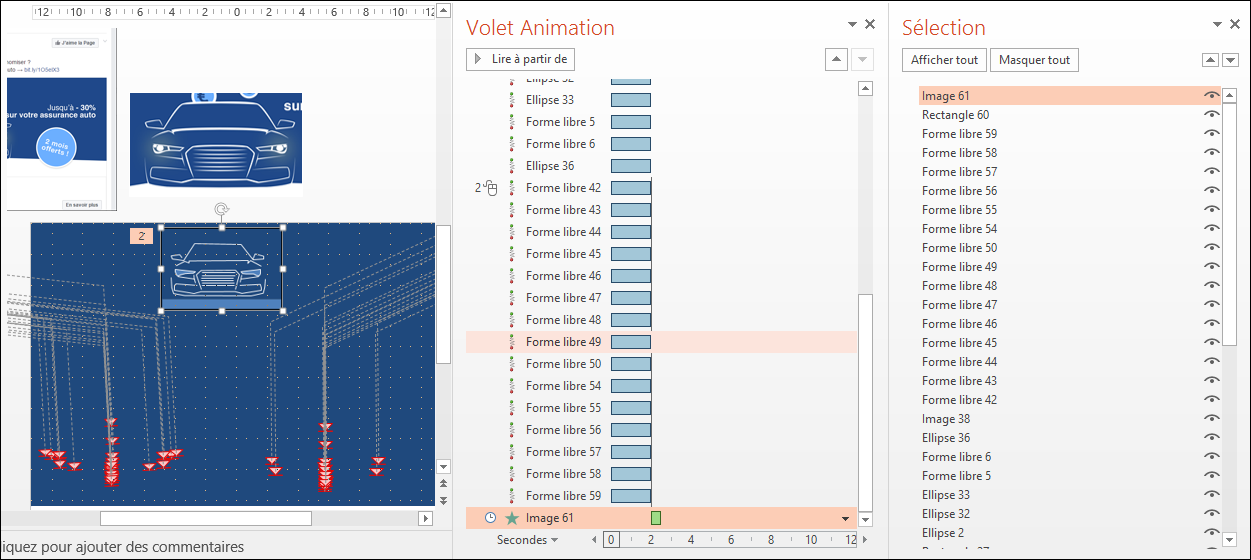Select Forme libre 55 in the Sélection list

(x=959, y=210)
